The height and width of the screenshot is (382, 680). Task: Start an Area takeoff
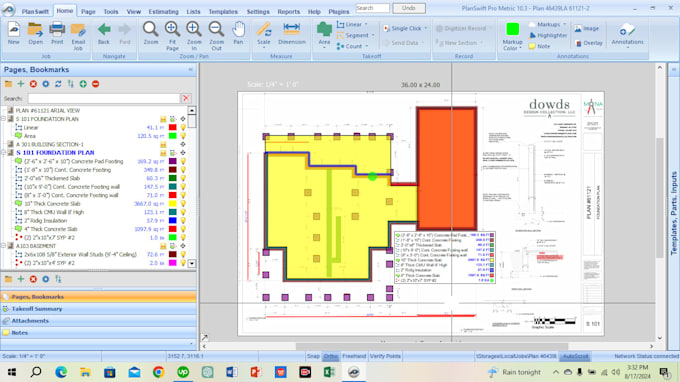point(324,33)
